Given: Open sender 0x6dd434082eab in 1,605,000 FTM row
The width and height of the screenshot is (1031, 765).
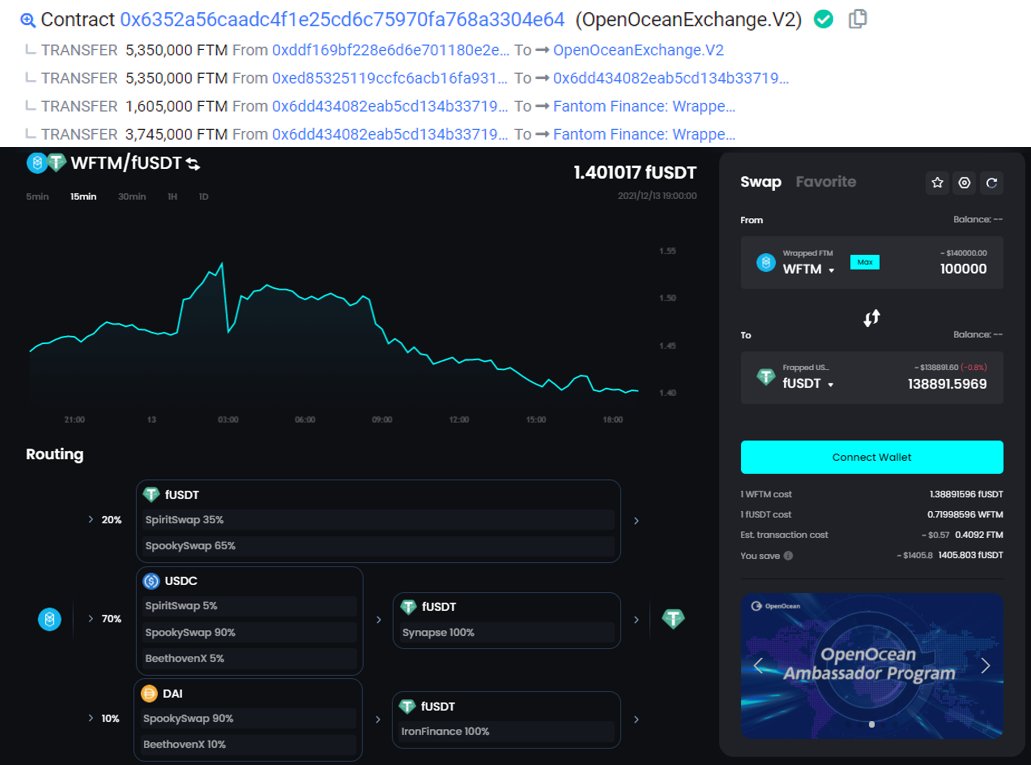Looking at the screenshot, I should pos(390,107).
